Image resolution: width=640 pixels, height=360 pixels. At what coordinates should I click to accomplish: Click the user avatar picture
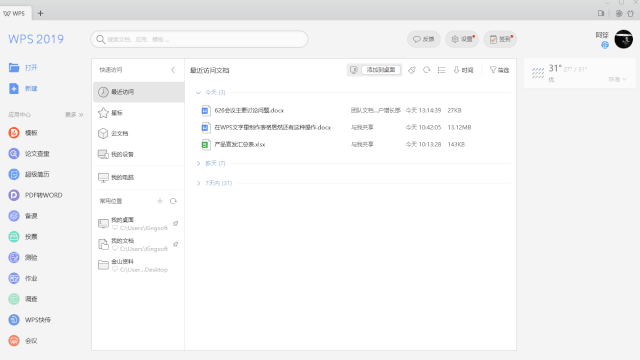click(624, 39)
